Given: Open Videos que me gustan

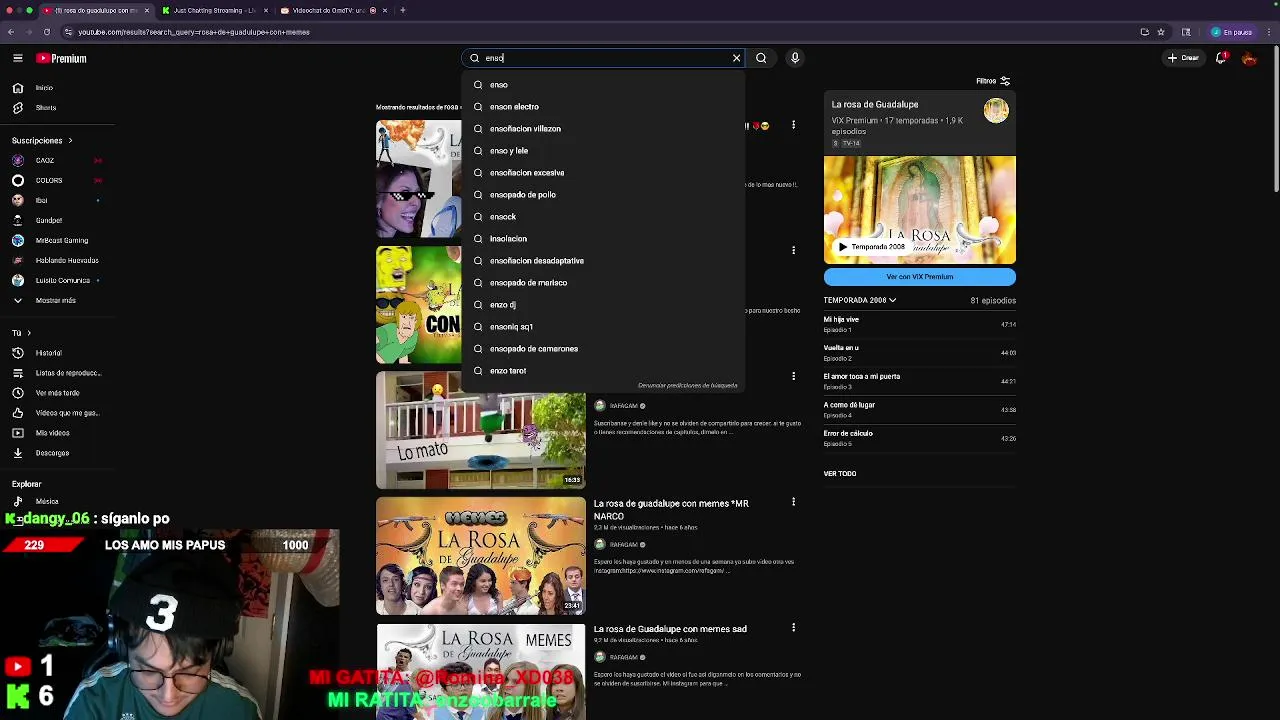Looking at the screenshot, I should 56,413.
